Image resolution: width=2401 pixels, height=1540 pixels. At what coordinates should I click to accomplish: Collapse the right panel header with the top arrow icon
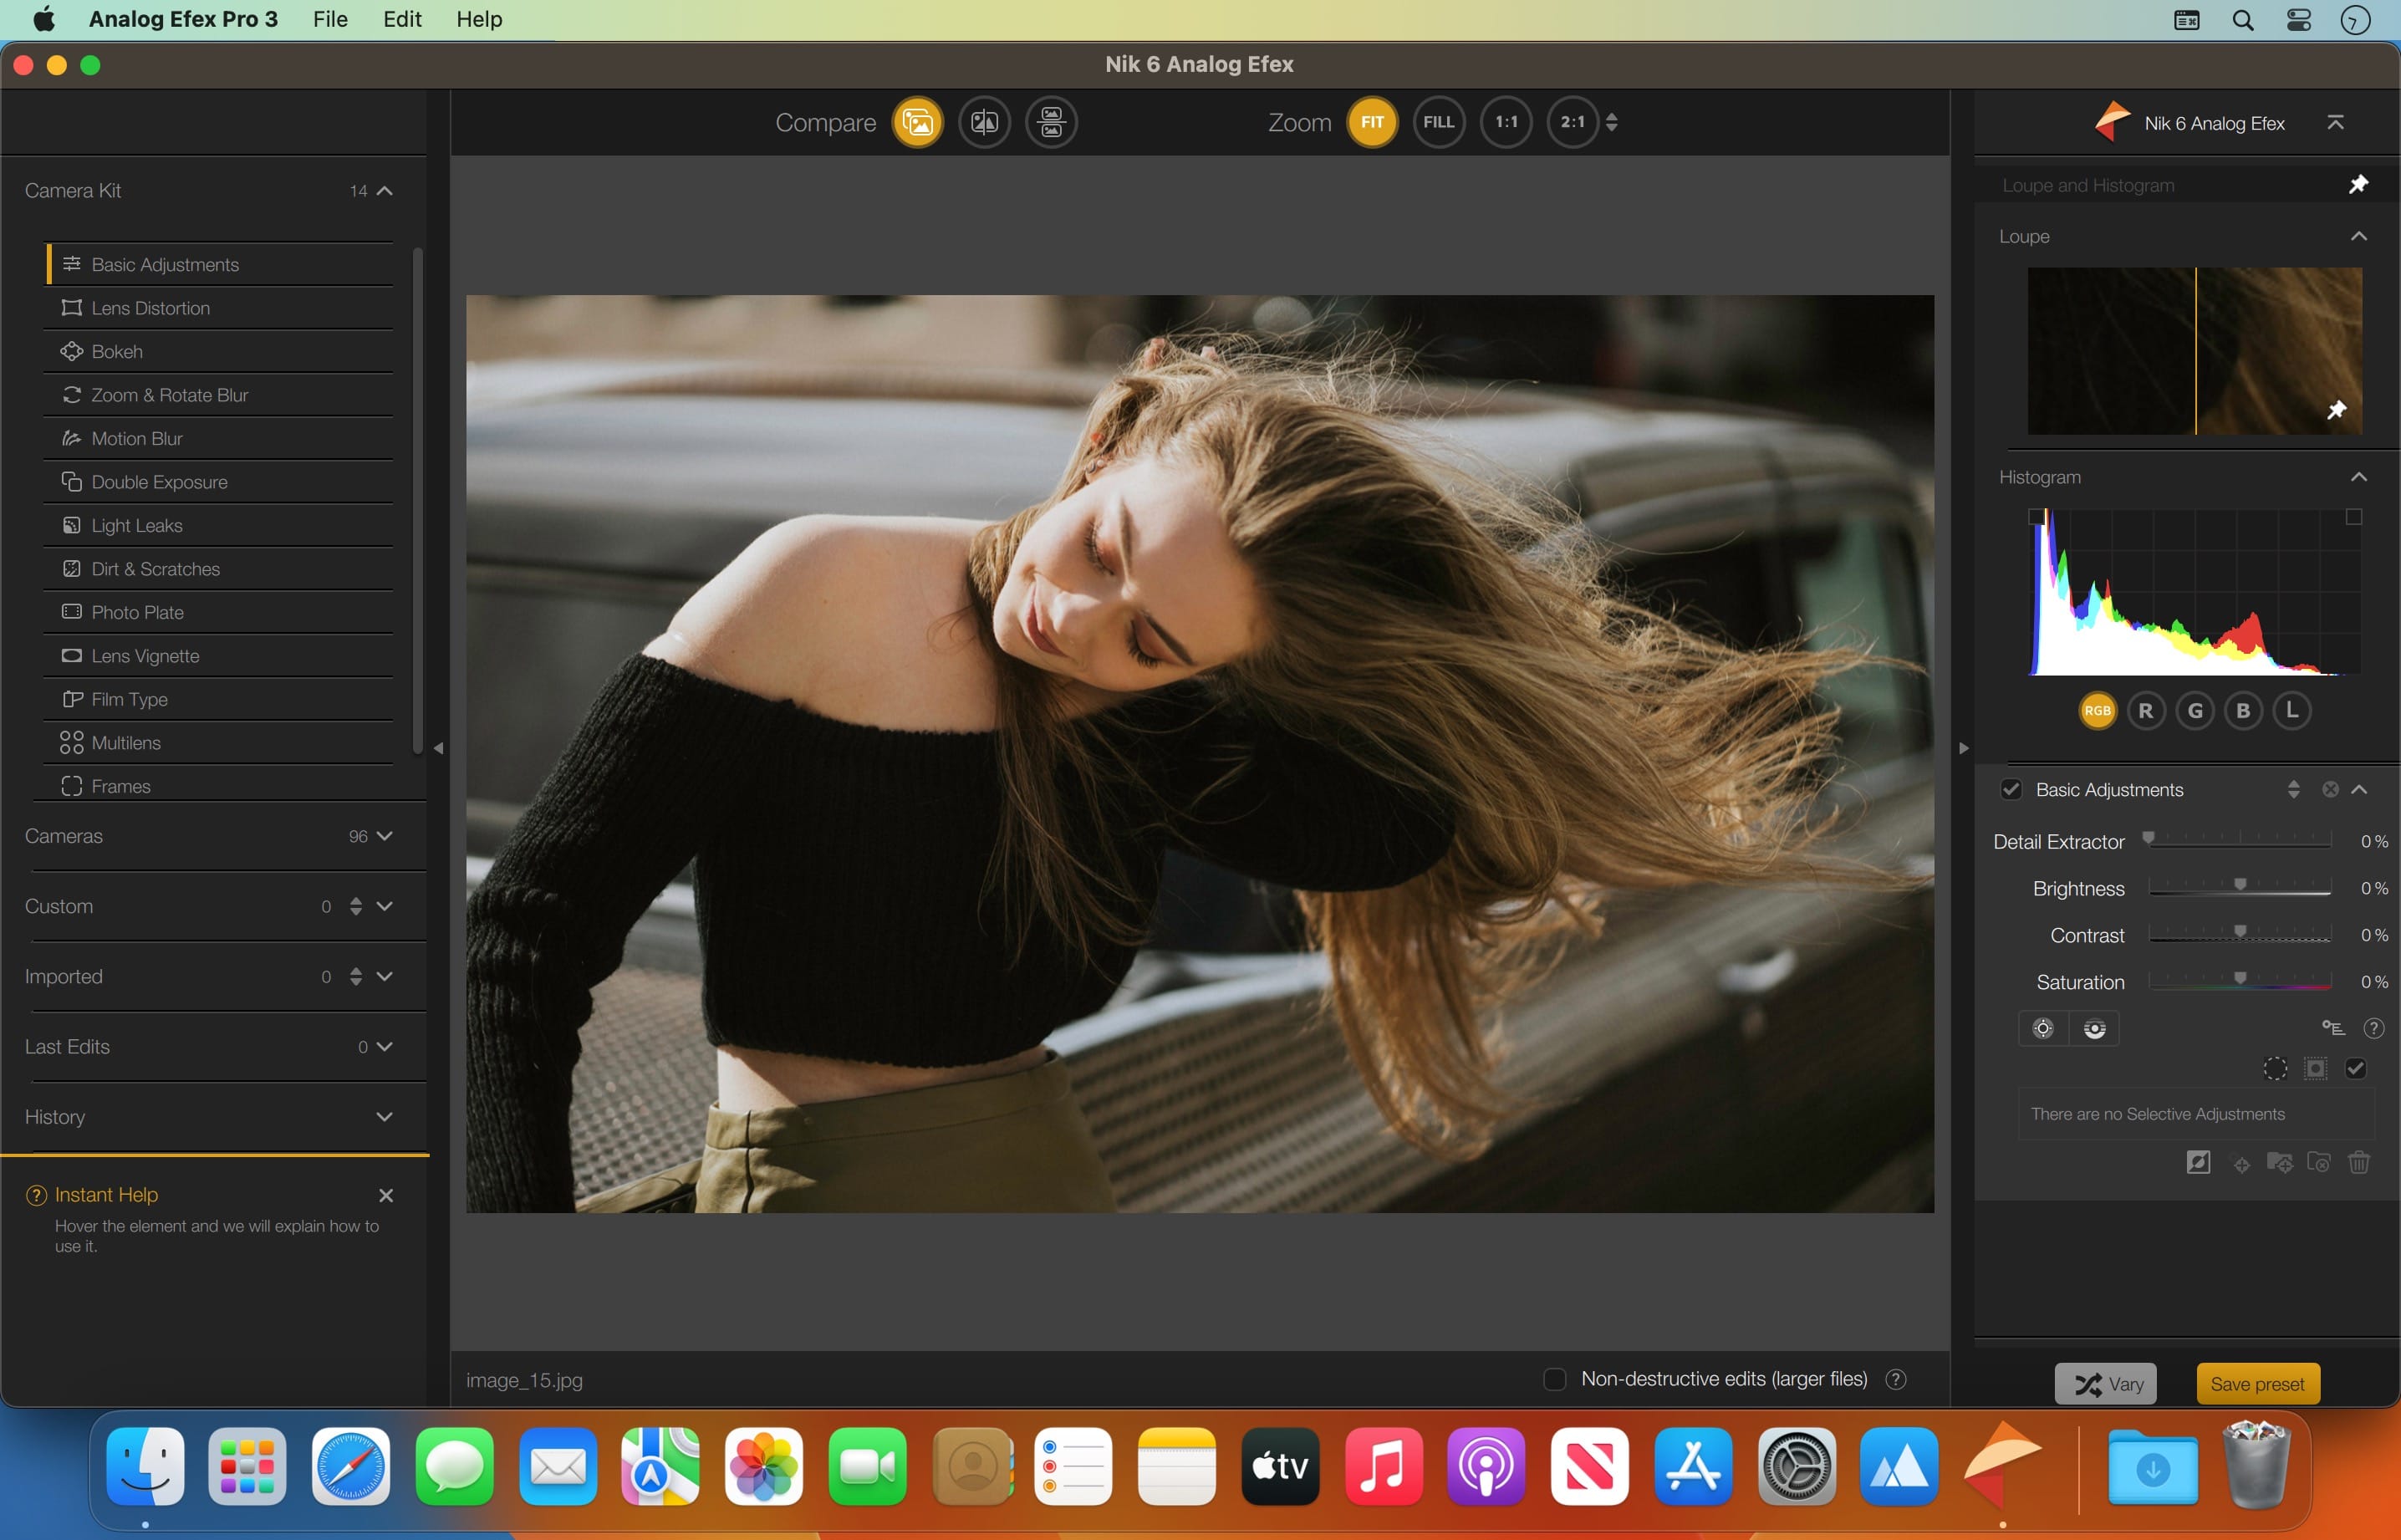pos(2335,122)
